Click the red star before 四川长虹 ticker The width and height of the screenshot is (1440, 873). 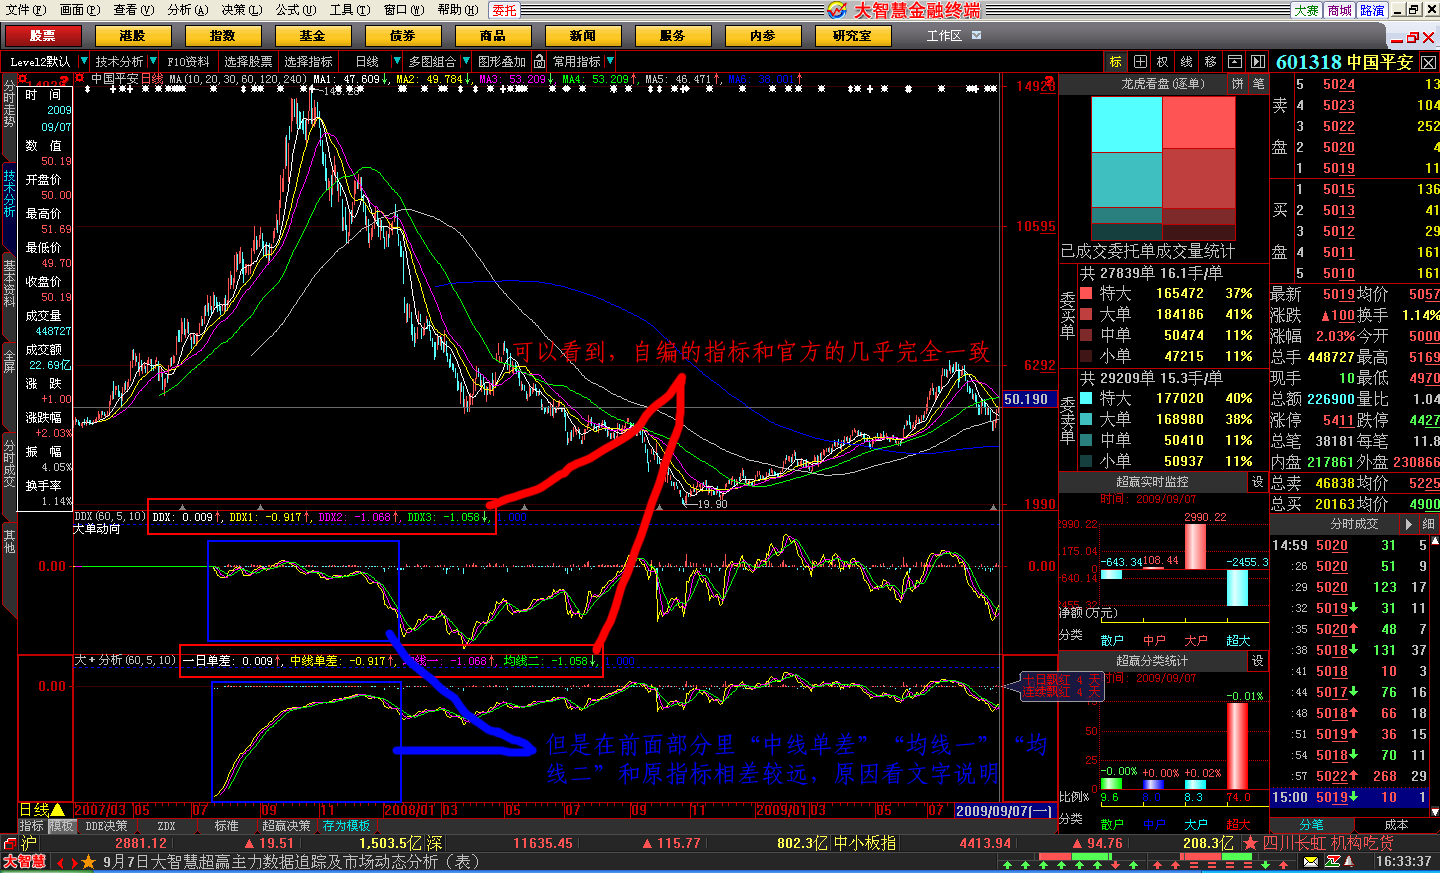point(1250,844)
